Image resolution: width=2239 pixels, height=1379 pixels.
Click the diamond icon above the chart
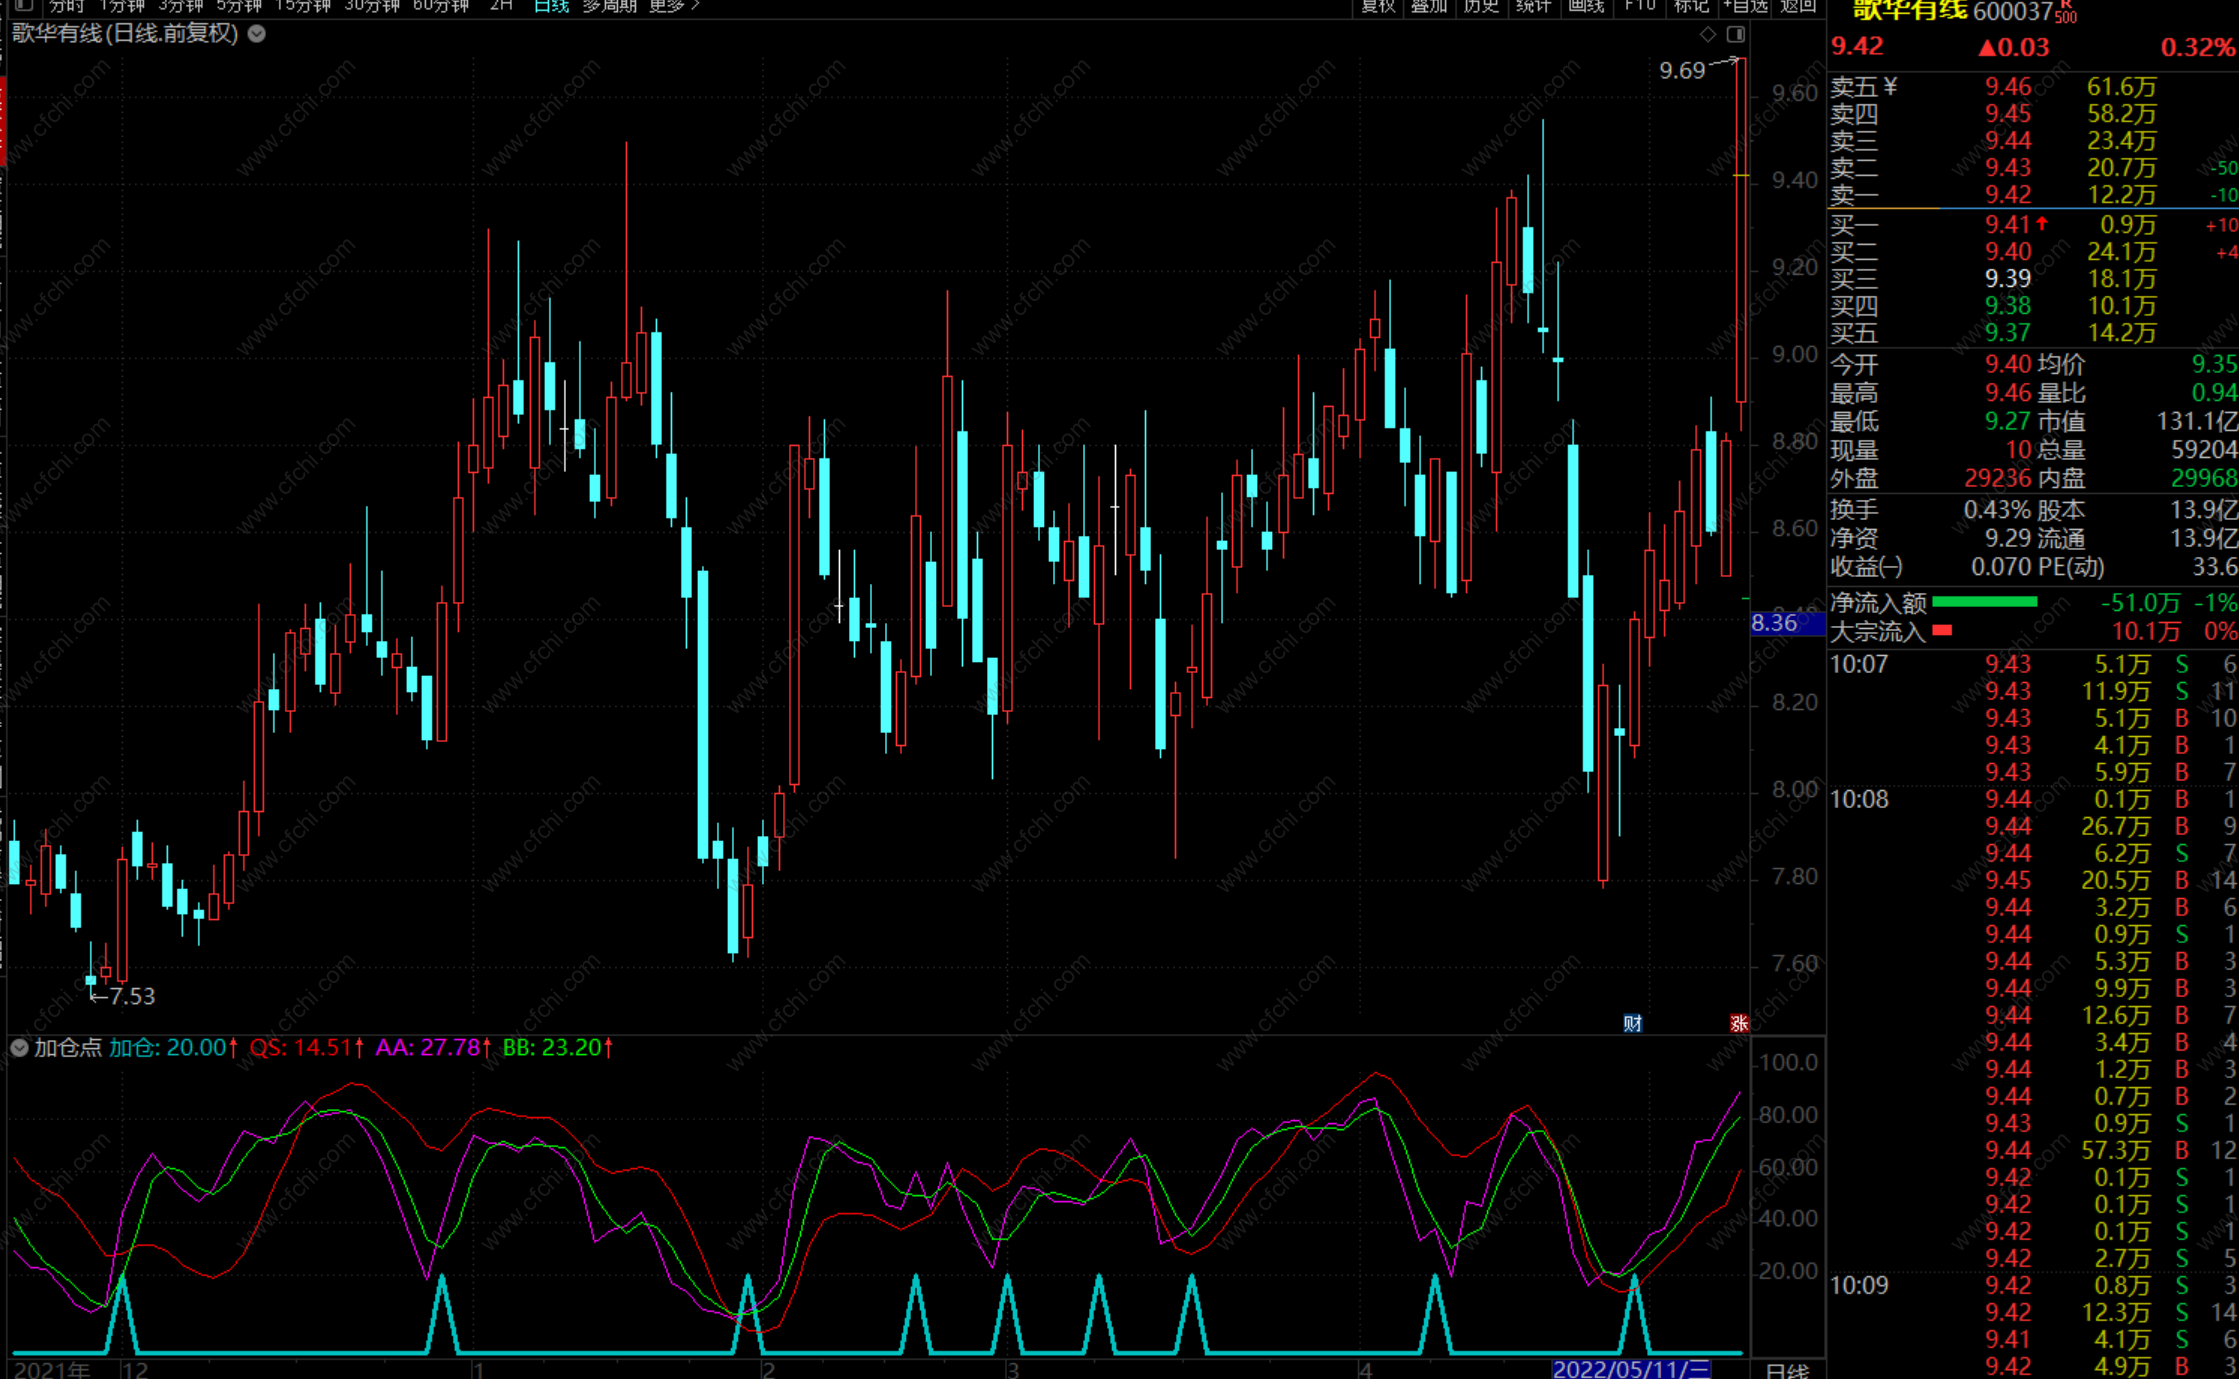click(x=1708, y=34)
